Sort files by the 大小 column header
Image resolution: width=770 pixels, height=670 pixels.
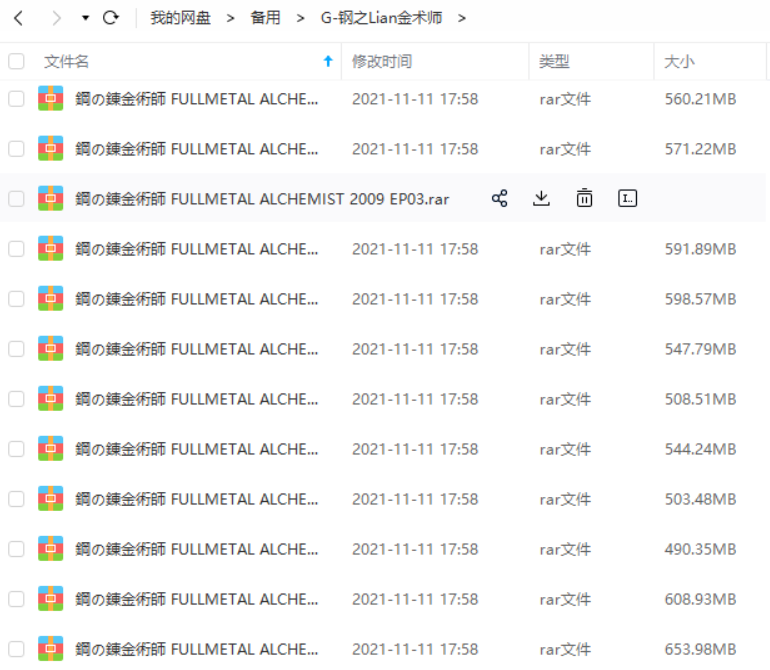point(679,61)
